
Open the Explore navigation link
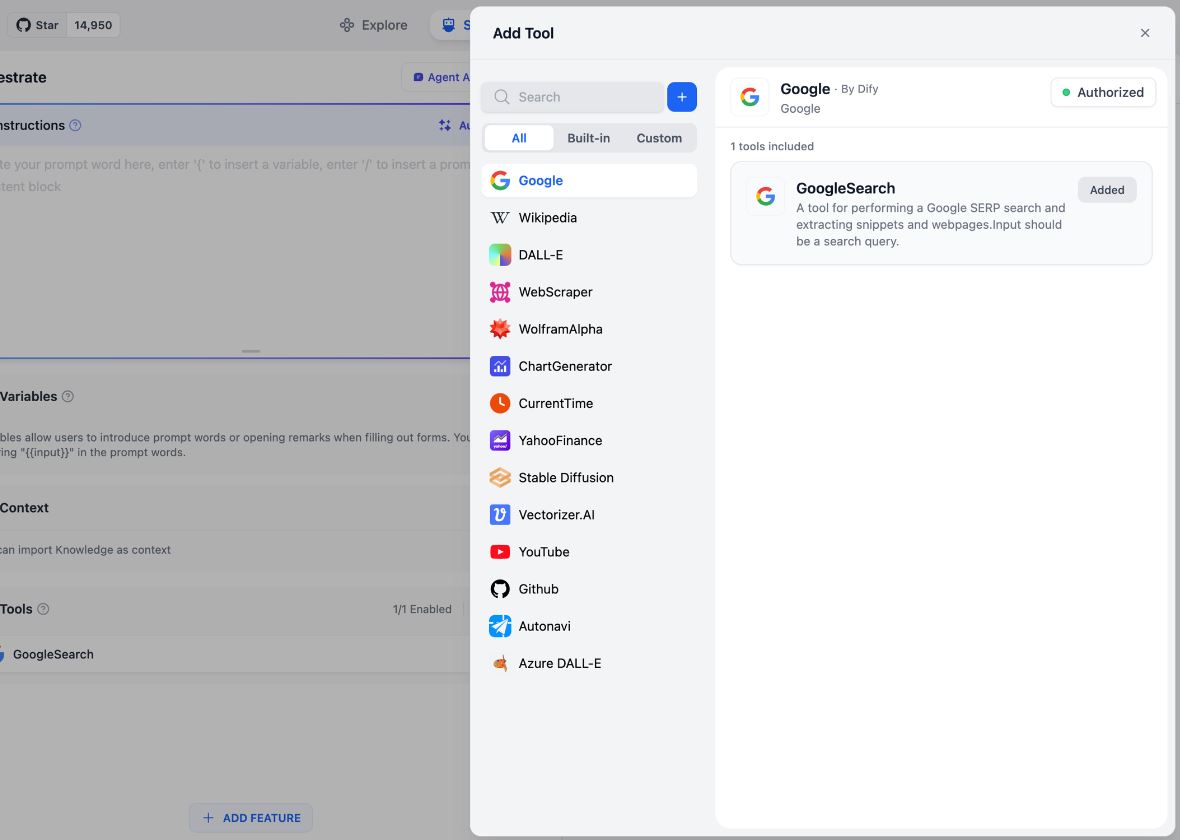374,25
